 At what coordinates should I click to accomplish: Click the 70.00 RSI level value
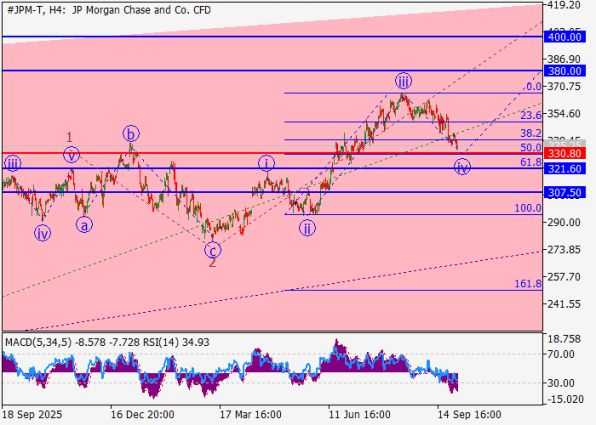pyautogui.click(x=561, y=354)
